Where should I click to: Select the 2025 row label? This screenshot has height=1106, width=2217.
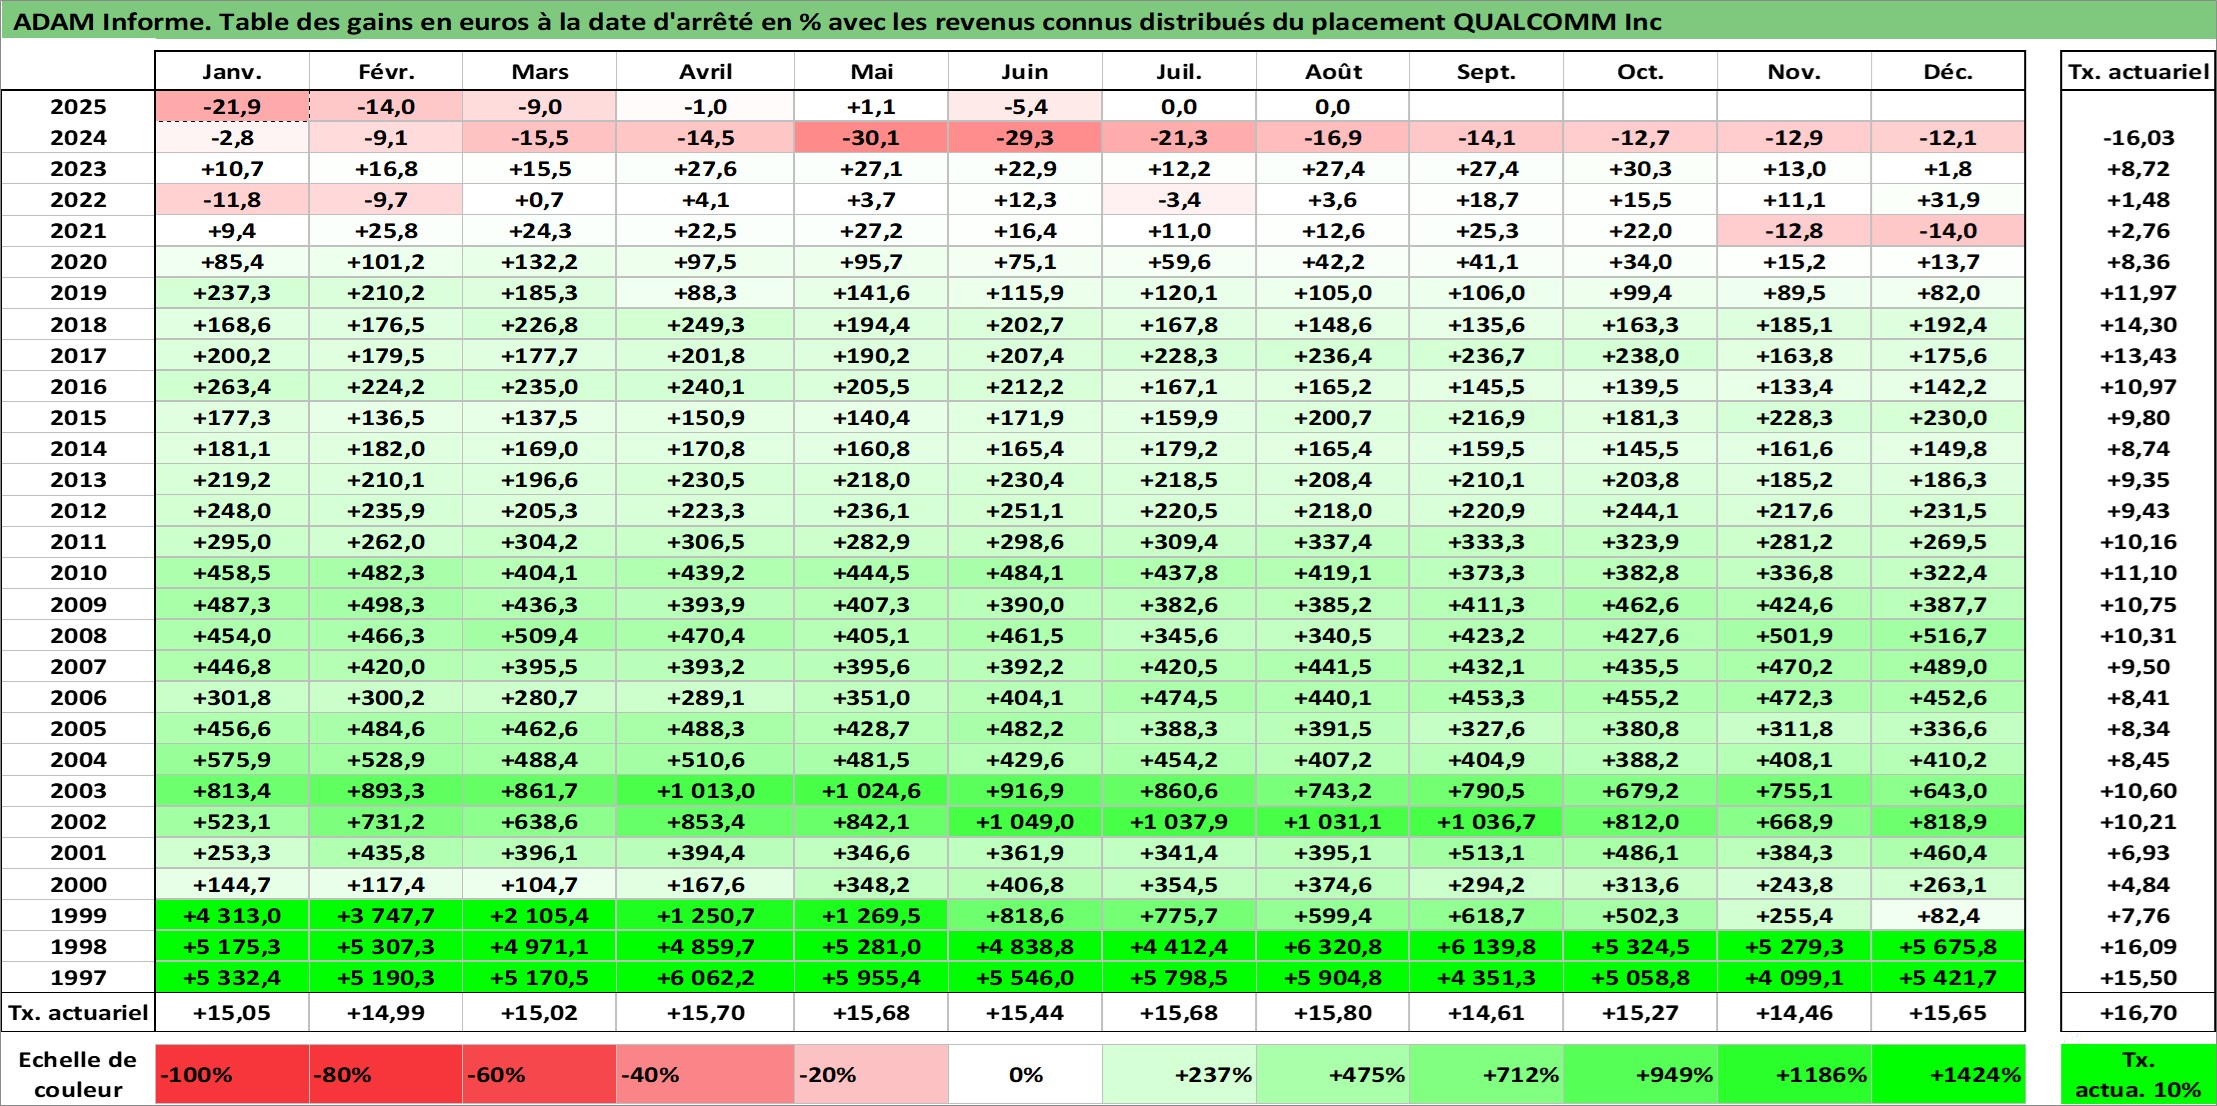[x=78, y=106]
